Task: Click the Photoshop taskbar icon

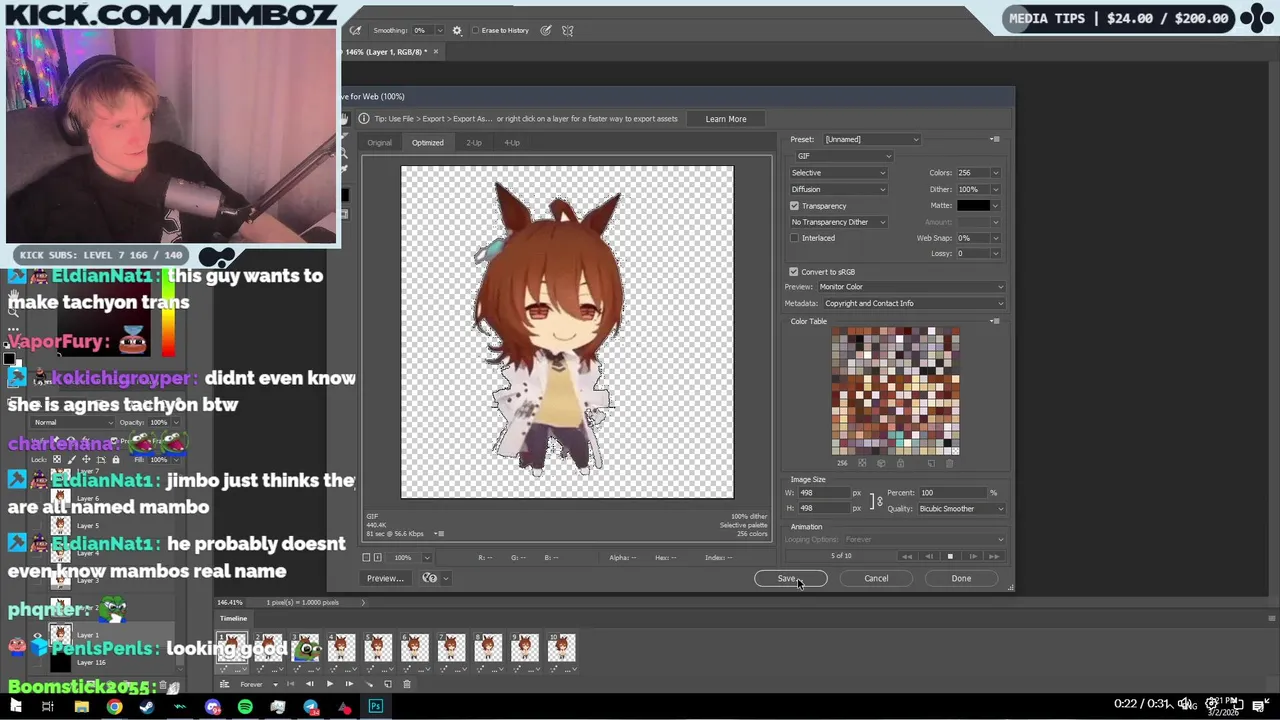Action: click(376, 707)
